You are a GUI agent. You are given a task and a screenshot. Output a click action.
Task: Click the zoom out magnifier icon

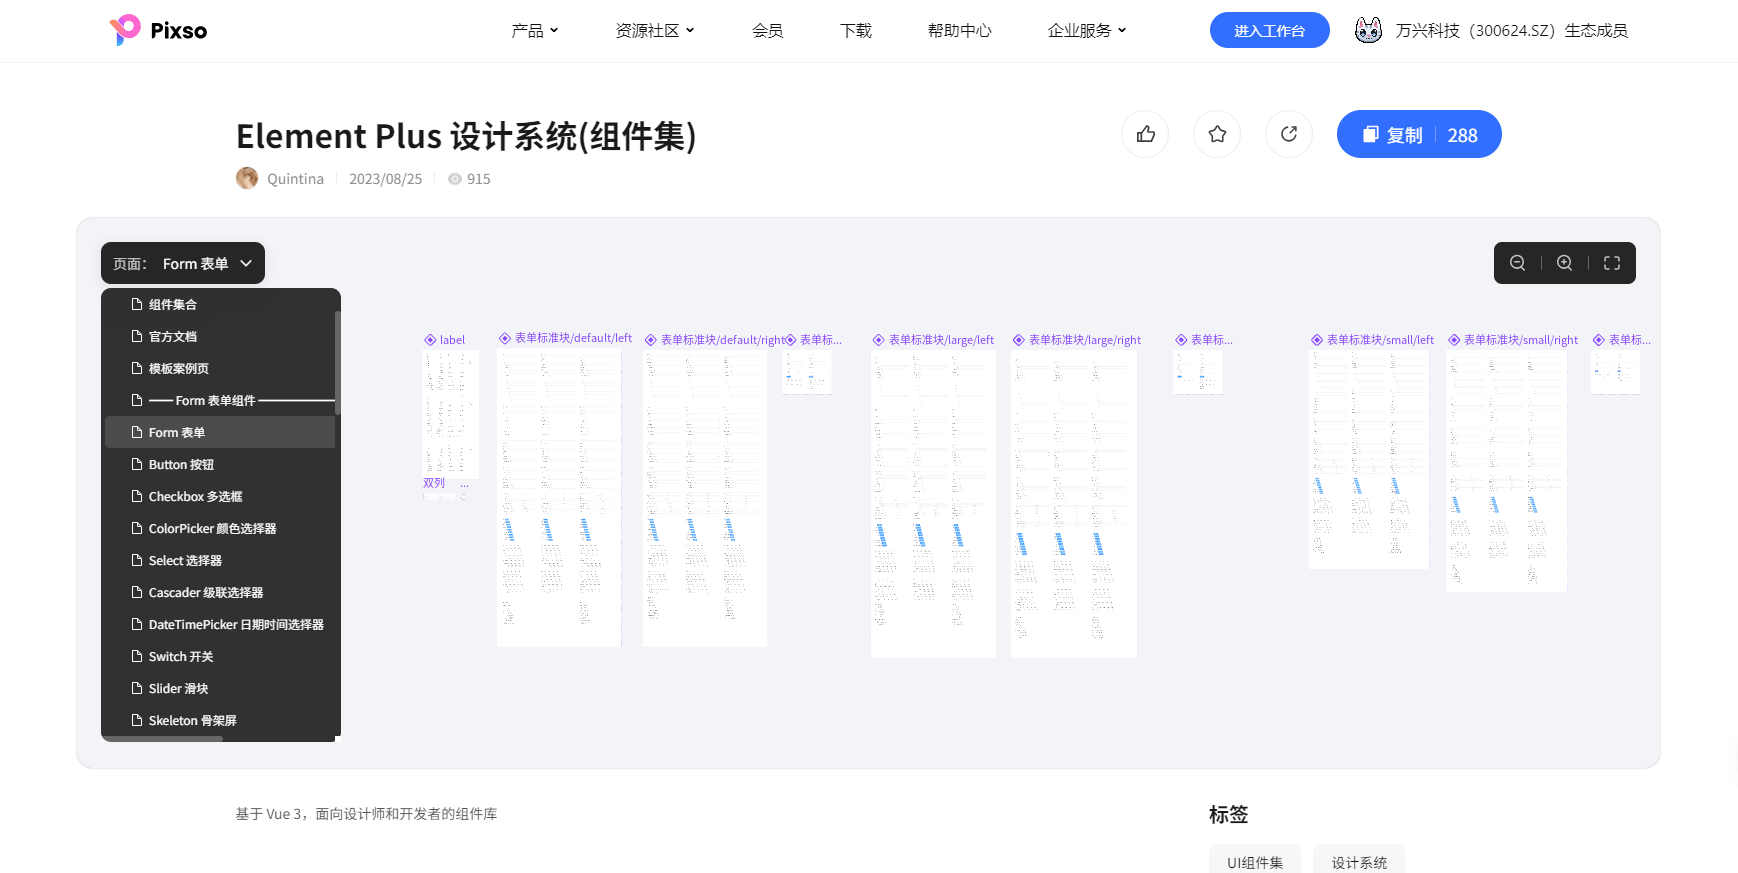(x=1517, y=263)
